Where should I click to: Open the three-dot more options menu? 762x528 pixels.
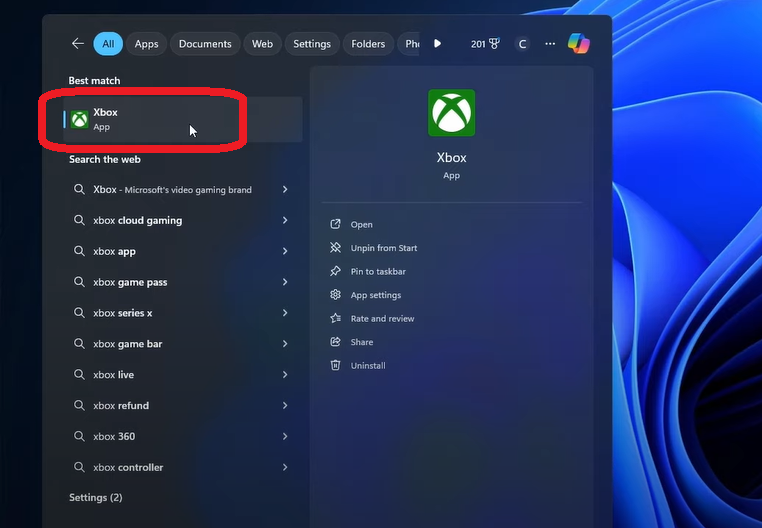pos(550,44)
